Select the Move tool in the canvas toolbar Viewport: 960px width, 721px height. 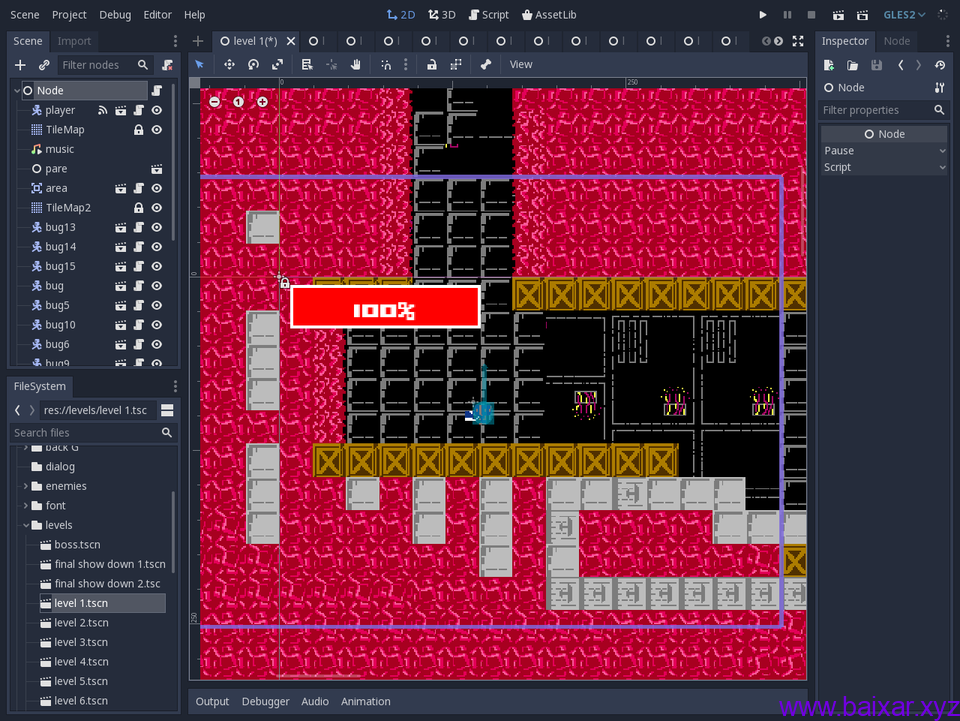(x=229, y=64)
